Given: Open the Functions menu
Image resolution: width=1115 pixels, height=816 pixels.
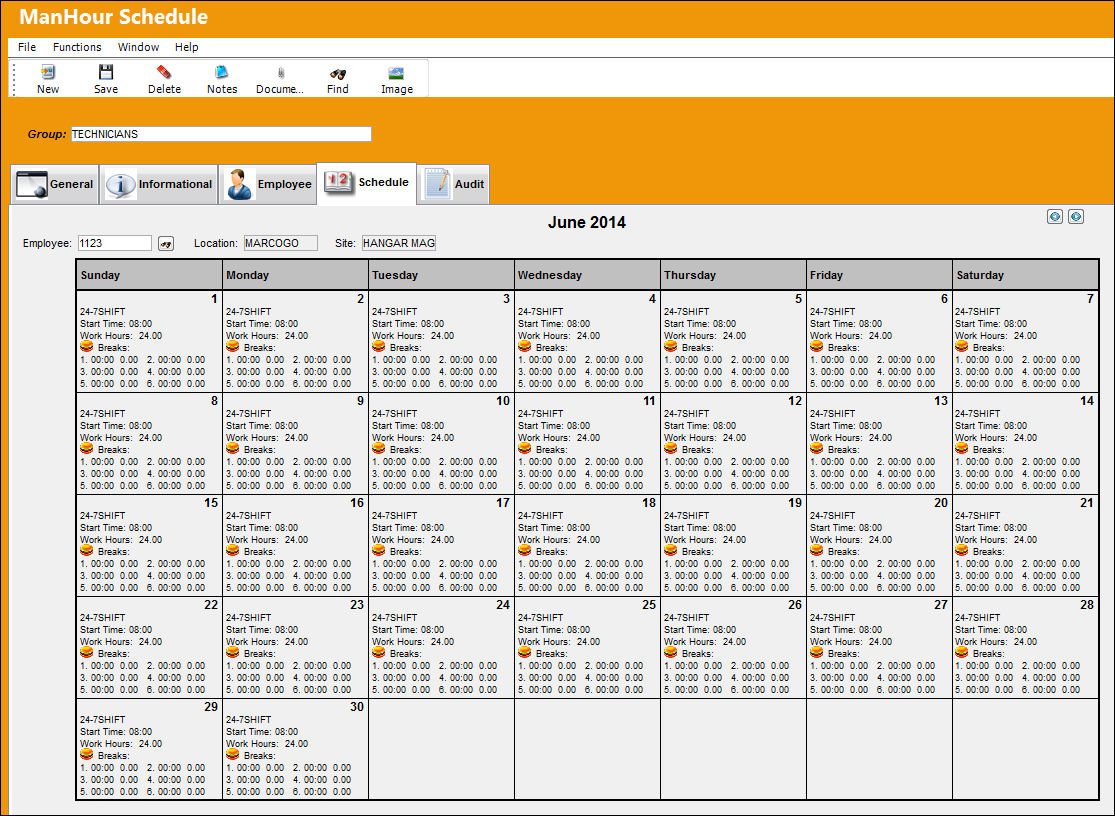Looking at the screenshot, I should pos(77,47).
